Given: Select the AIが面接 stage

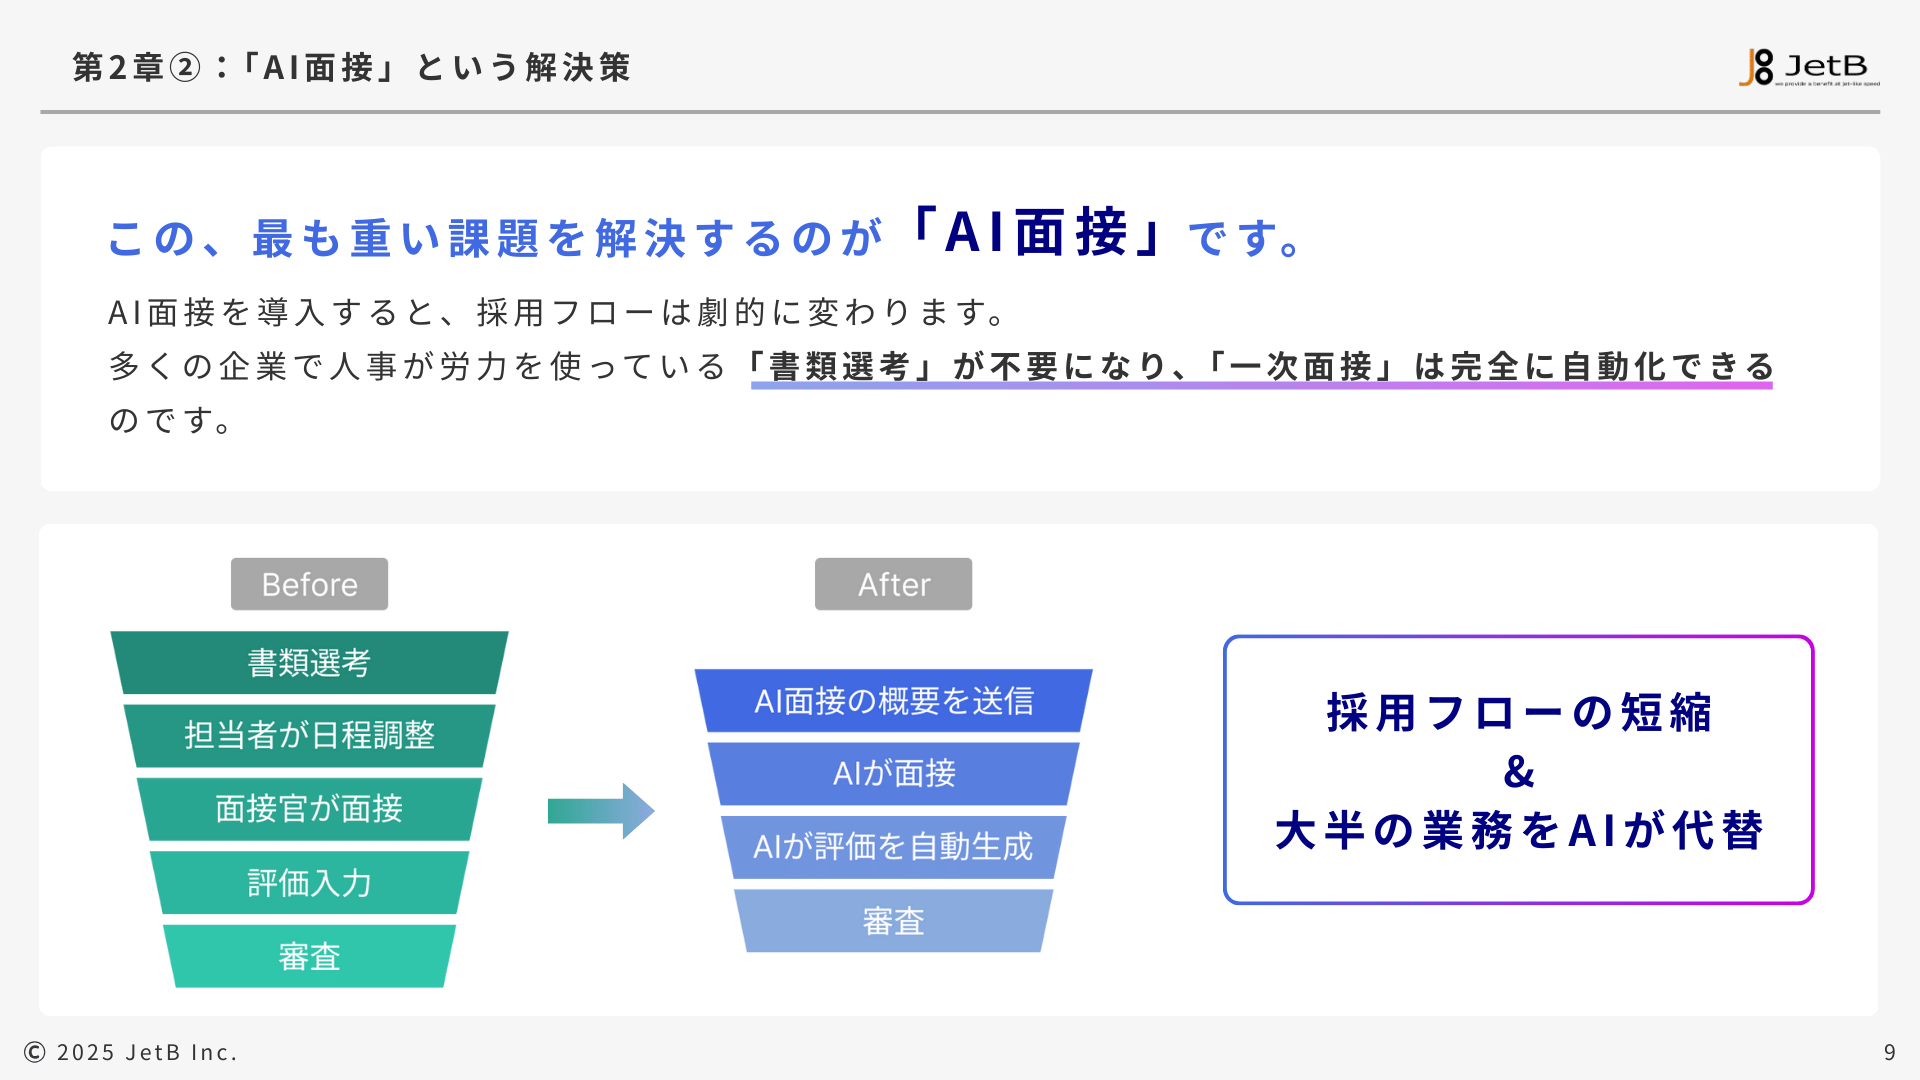Looking at the screenshot, I should coord(893,774).
